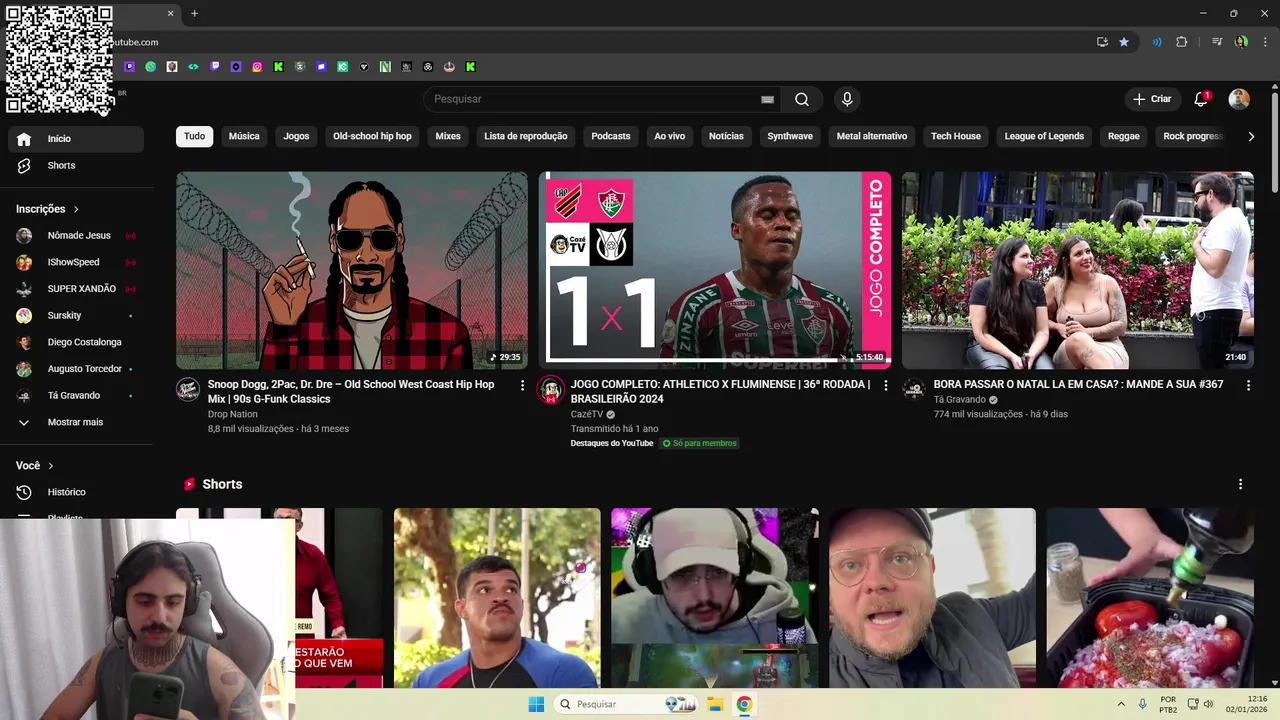Select the League of Legends chip
1280x720 pixels.
(x=1044, y=136)
